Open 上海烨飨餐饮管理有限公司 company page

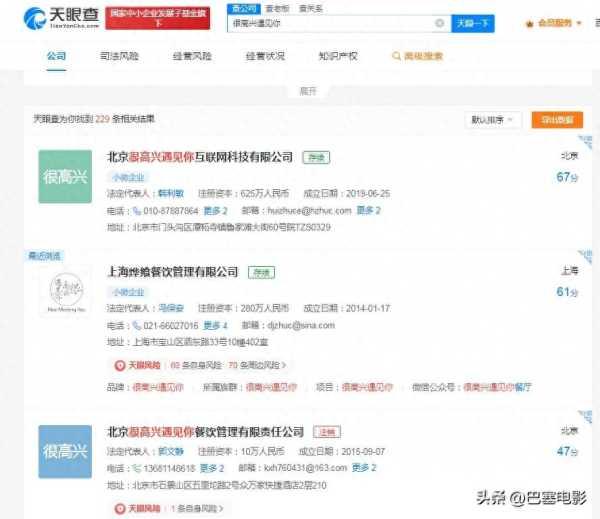point(173,272)
